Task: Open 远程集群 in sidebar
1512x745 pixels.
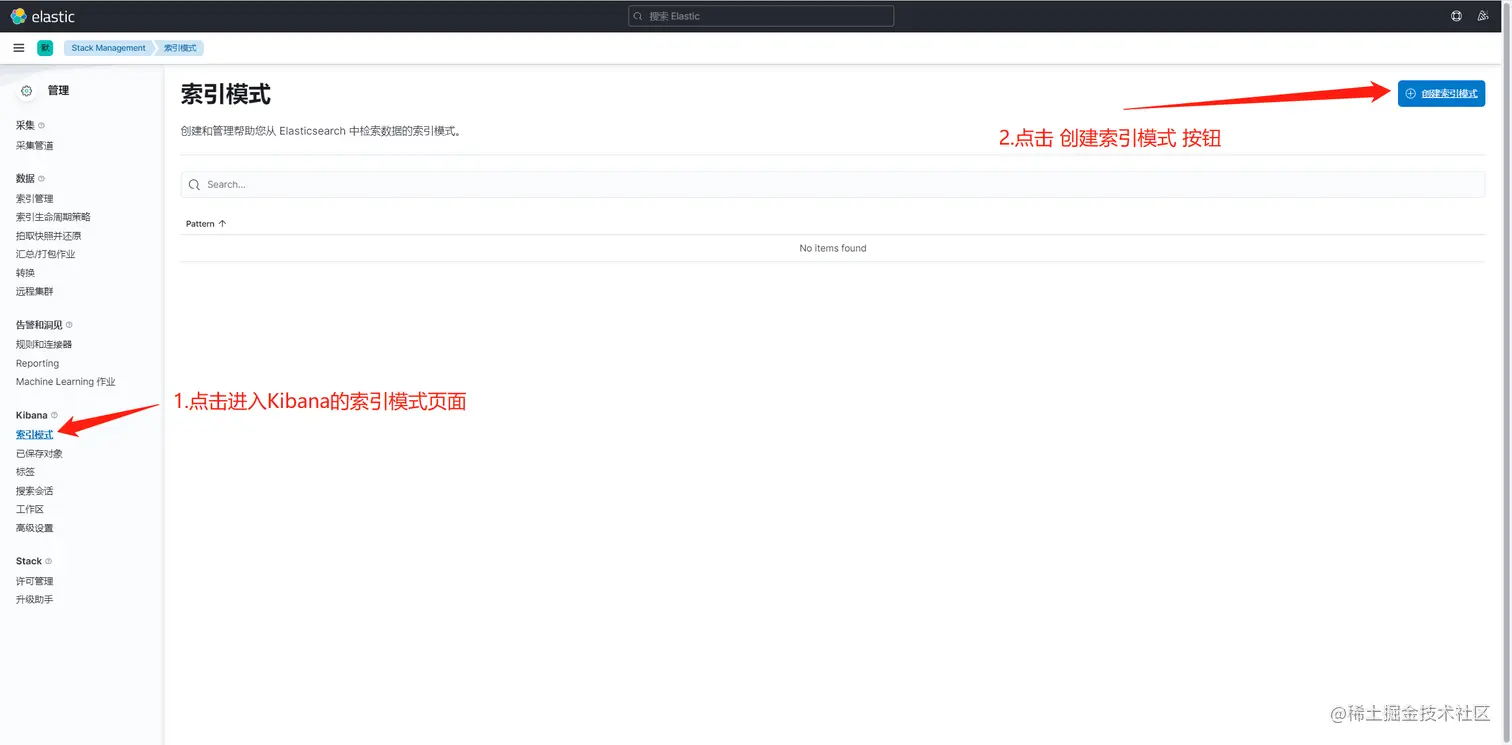Action: tap(35, 292)
